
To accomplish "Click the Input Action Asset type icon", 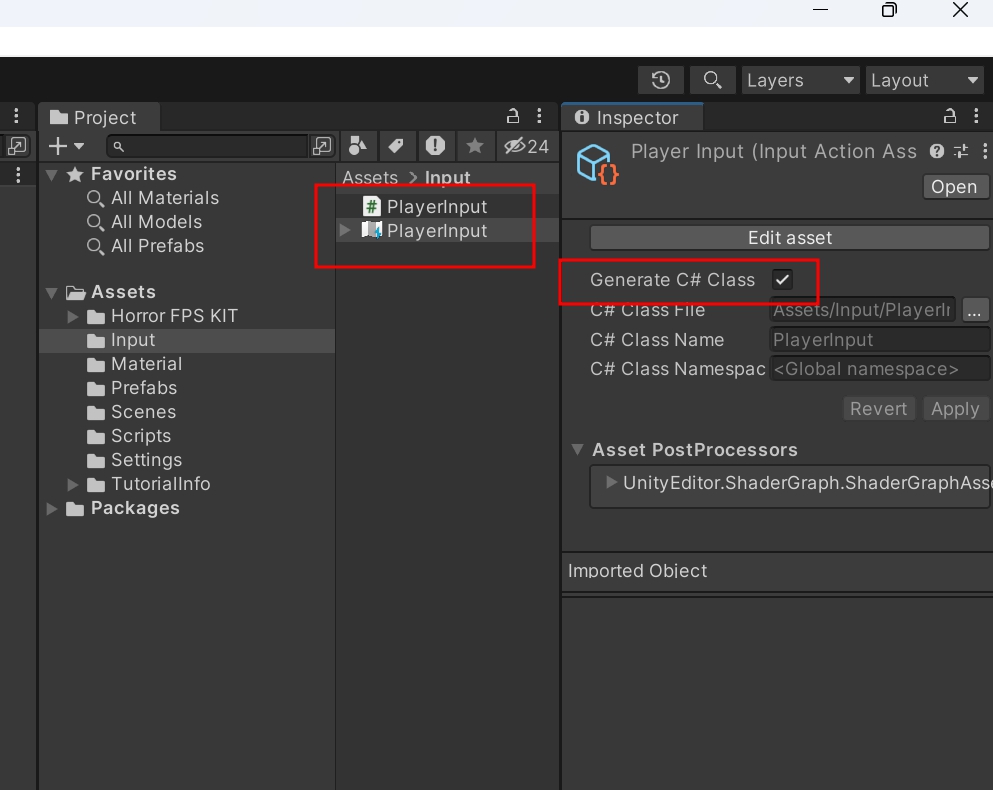I will tap(597, 165).
